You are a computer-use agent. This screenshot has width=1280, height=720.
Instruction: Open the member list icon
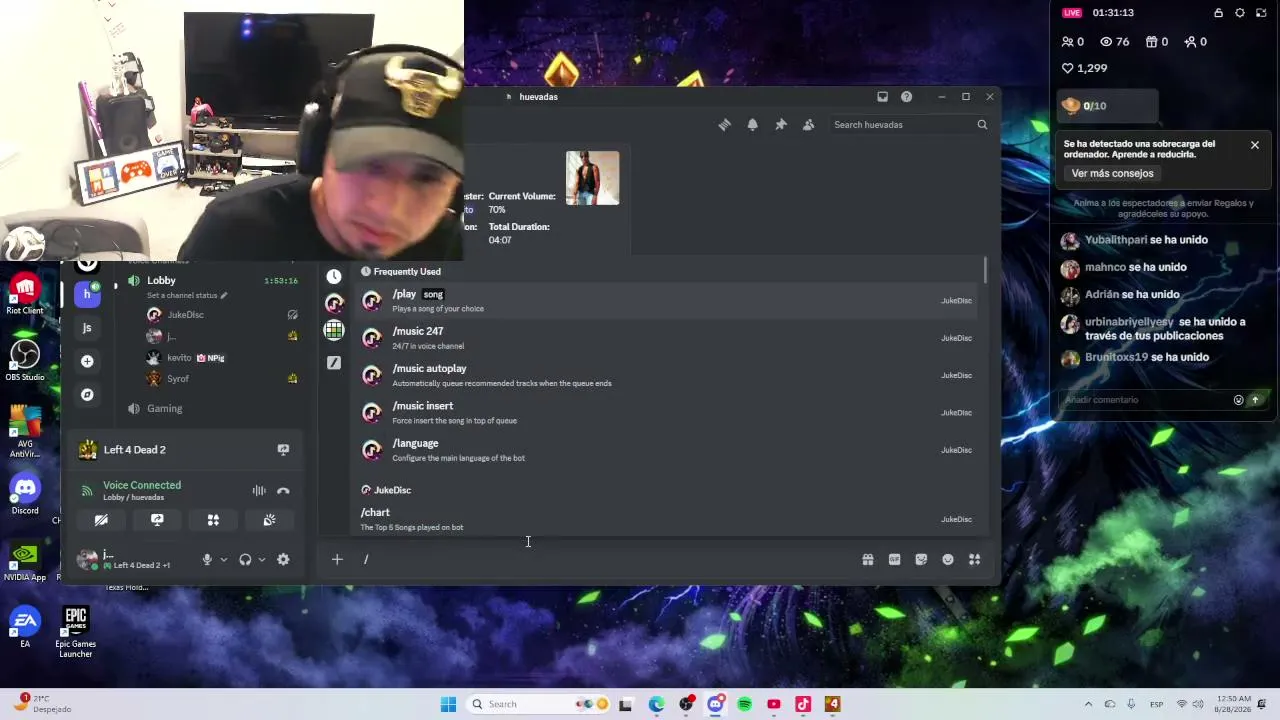(x=808, y=125)
